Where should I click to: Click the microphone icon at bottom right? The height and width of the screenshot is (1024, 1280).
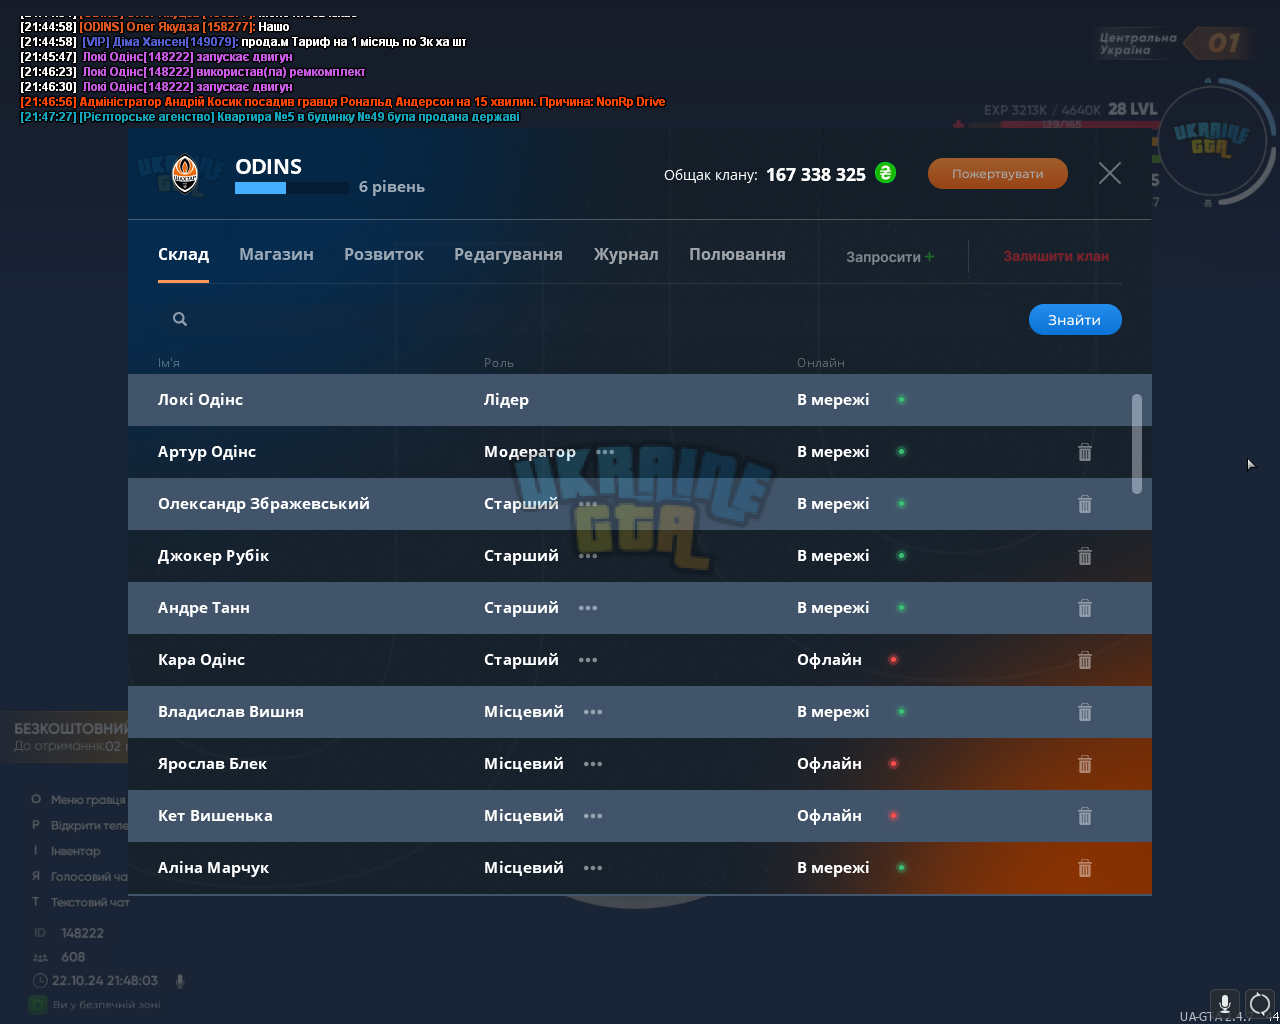(x=1225, y=1003)
